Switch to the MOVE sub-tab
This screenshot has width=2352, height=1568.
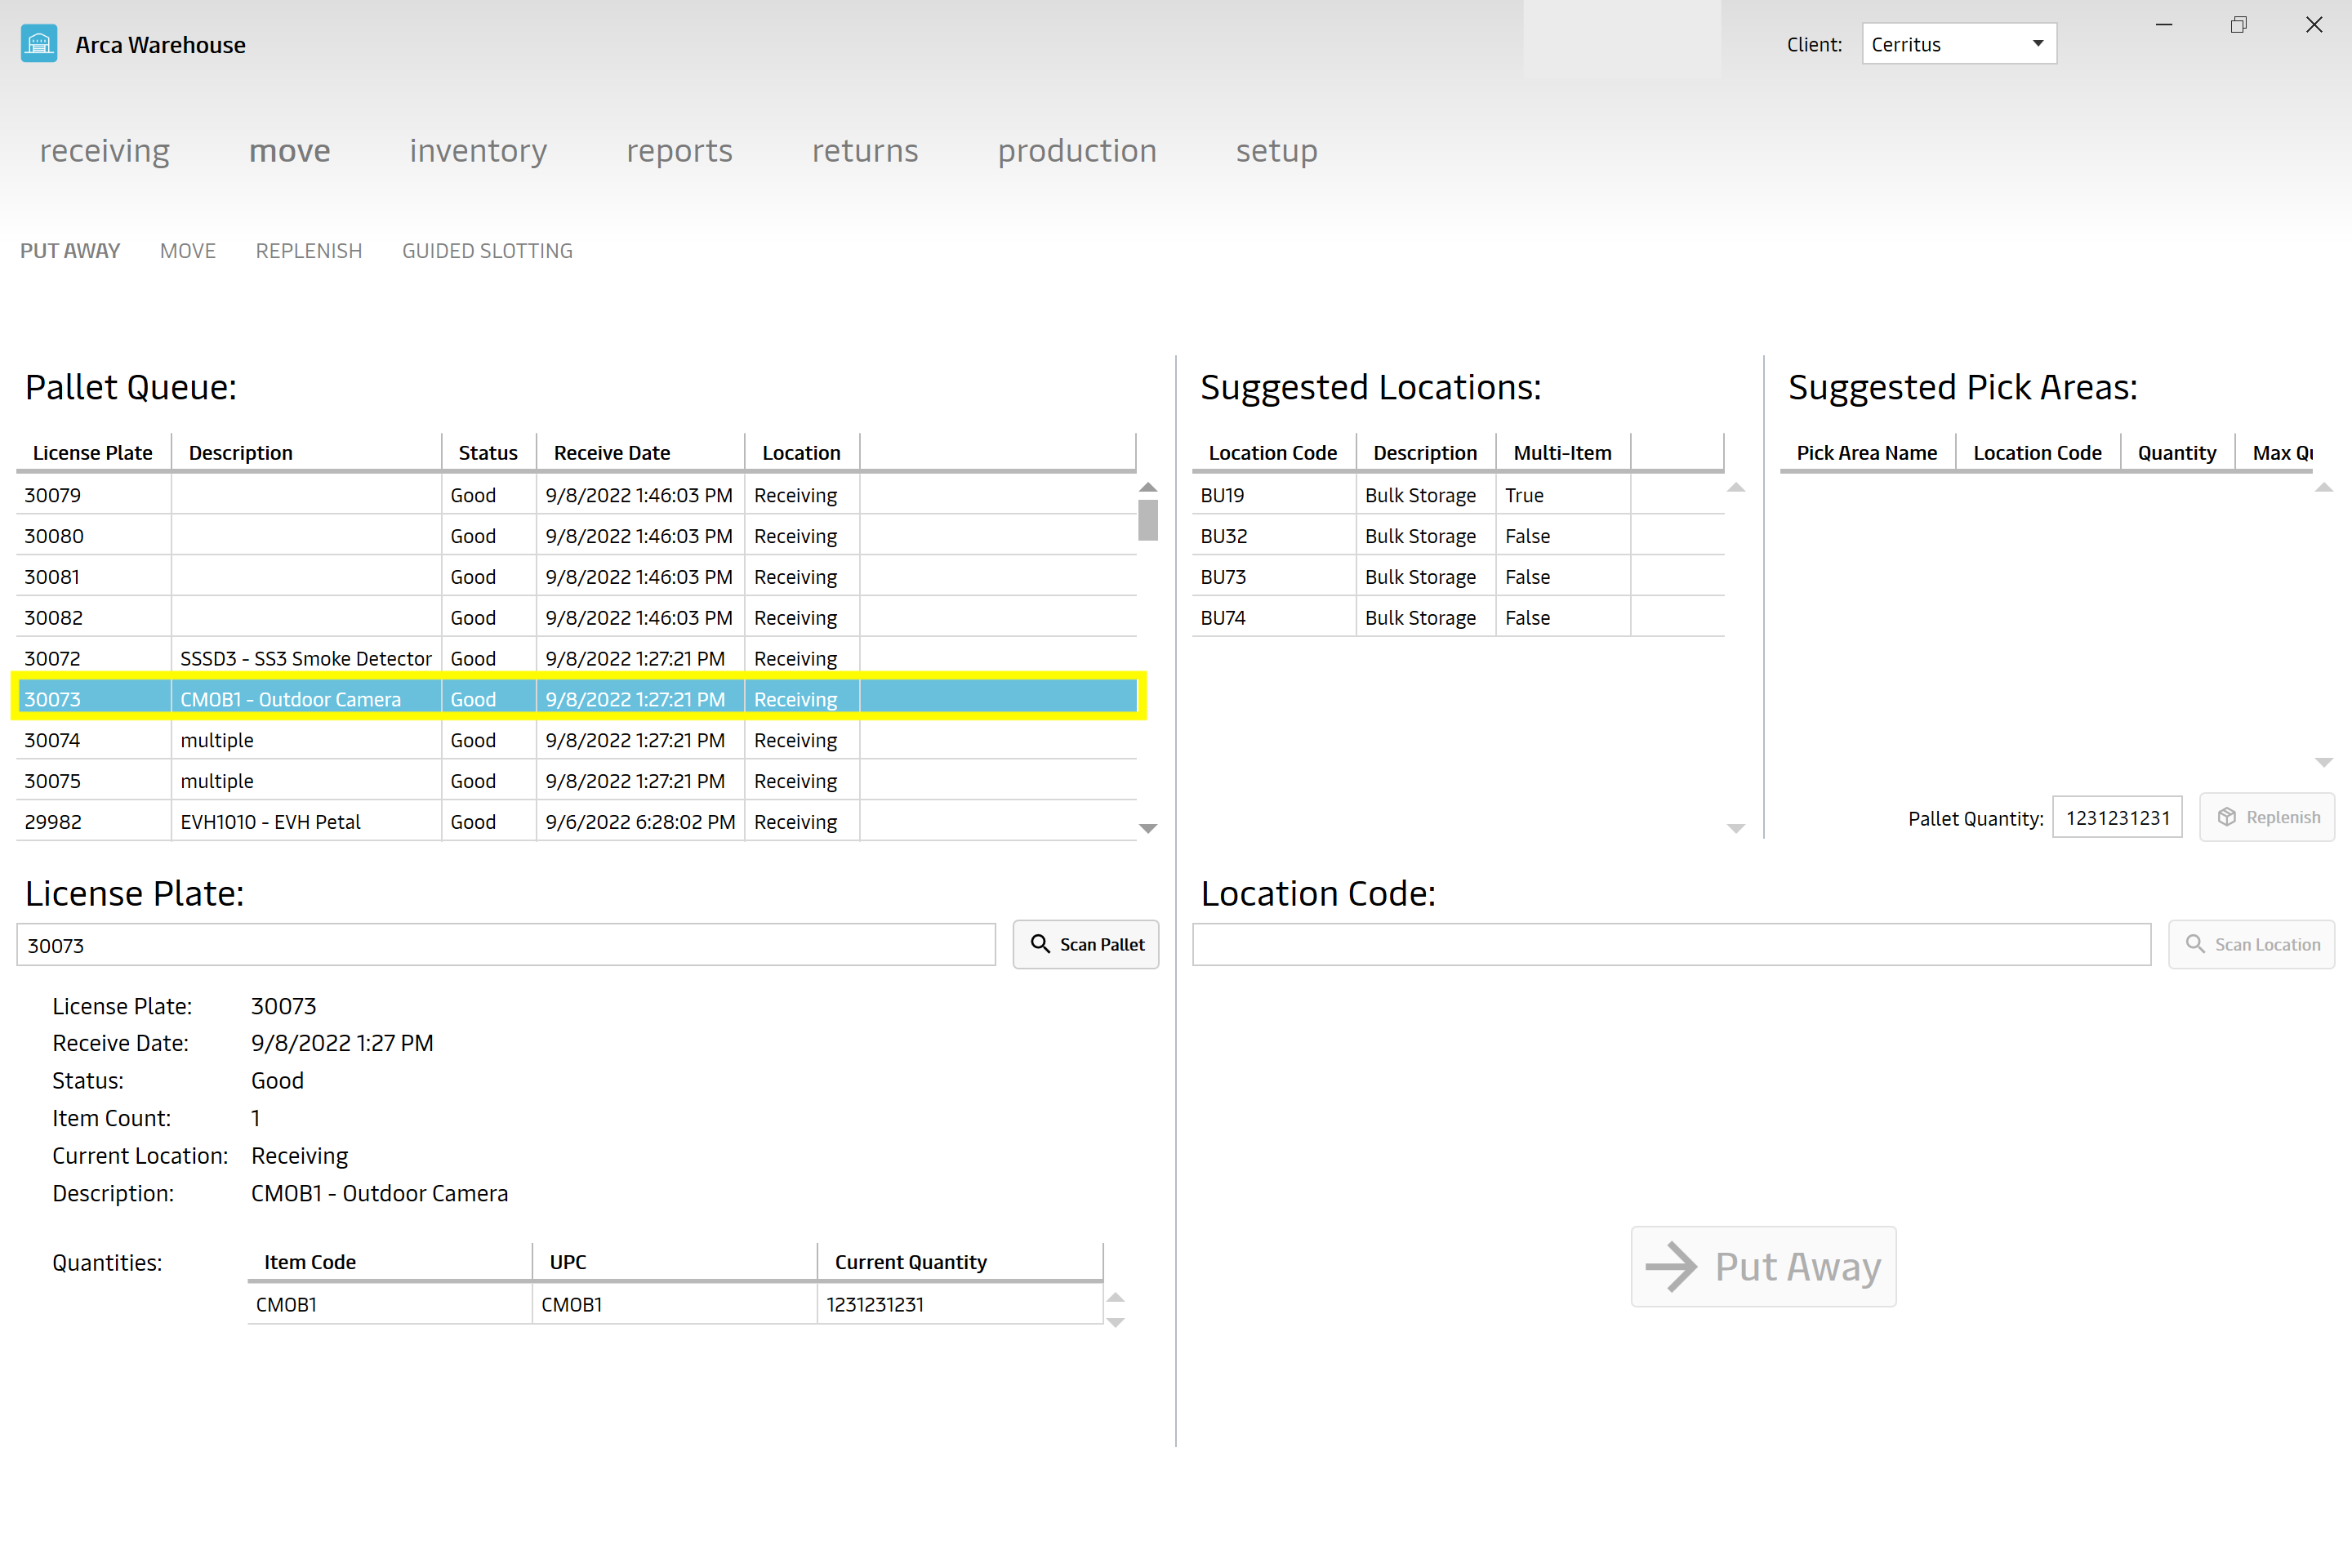[x=188, y=251]
